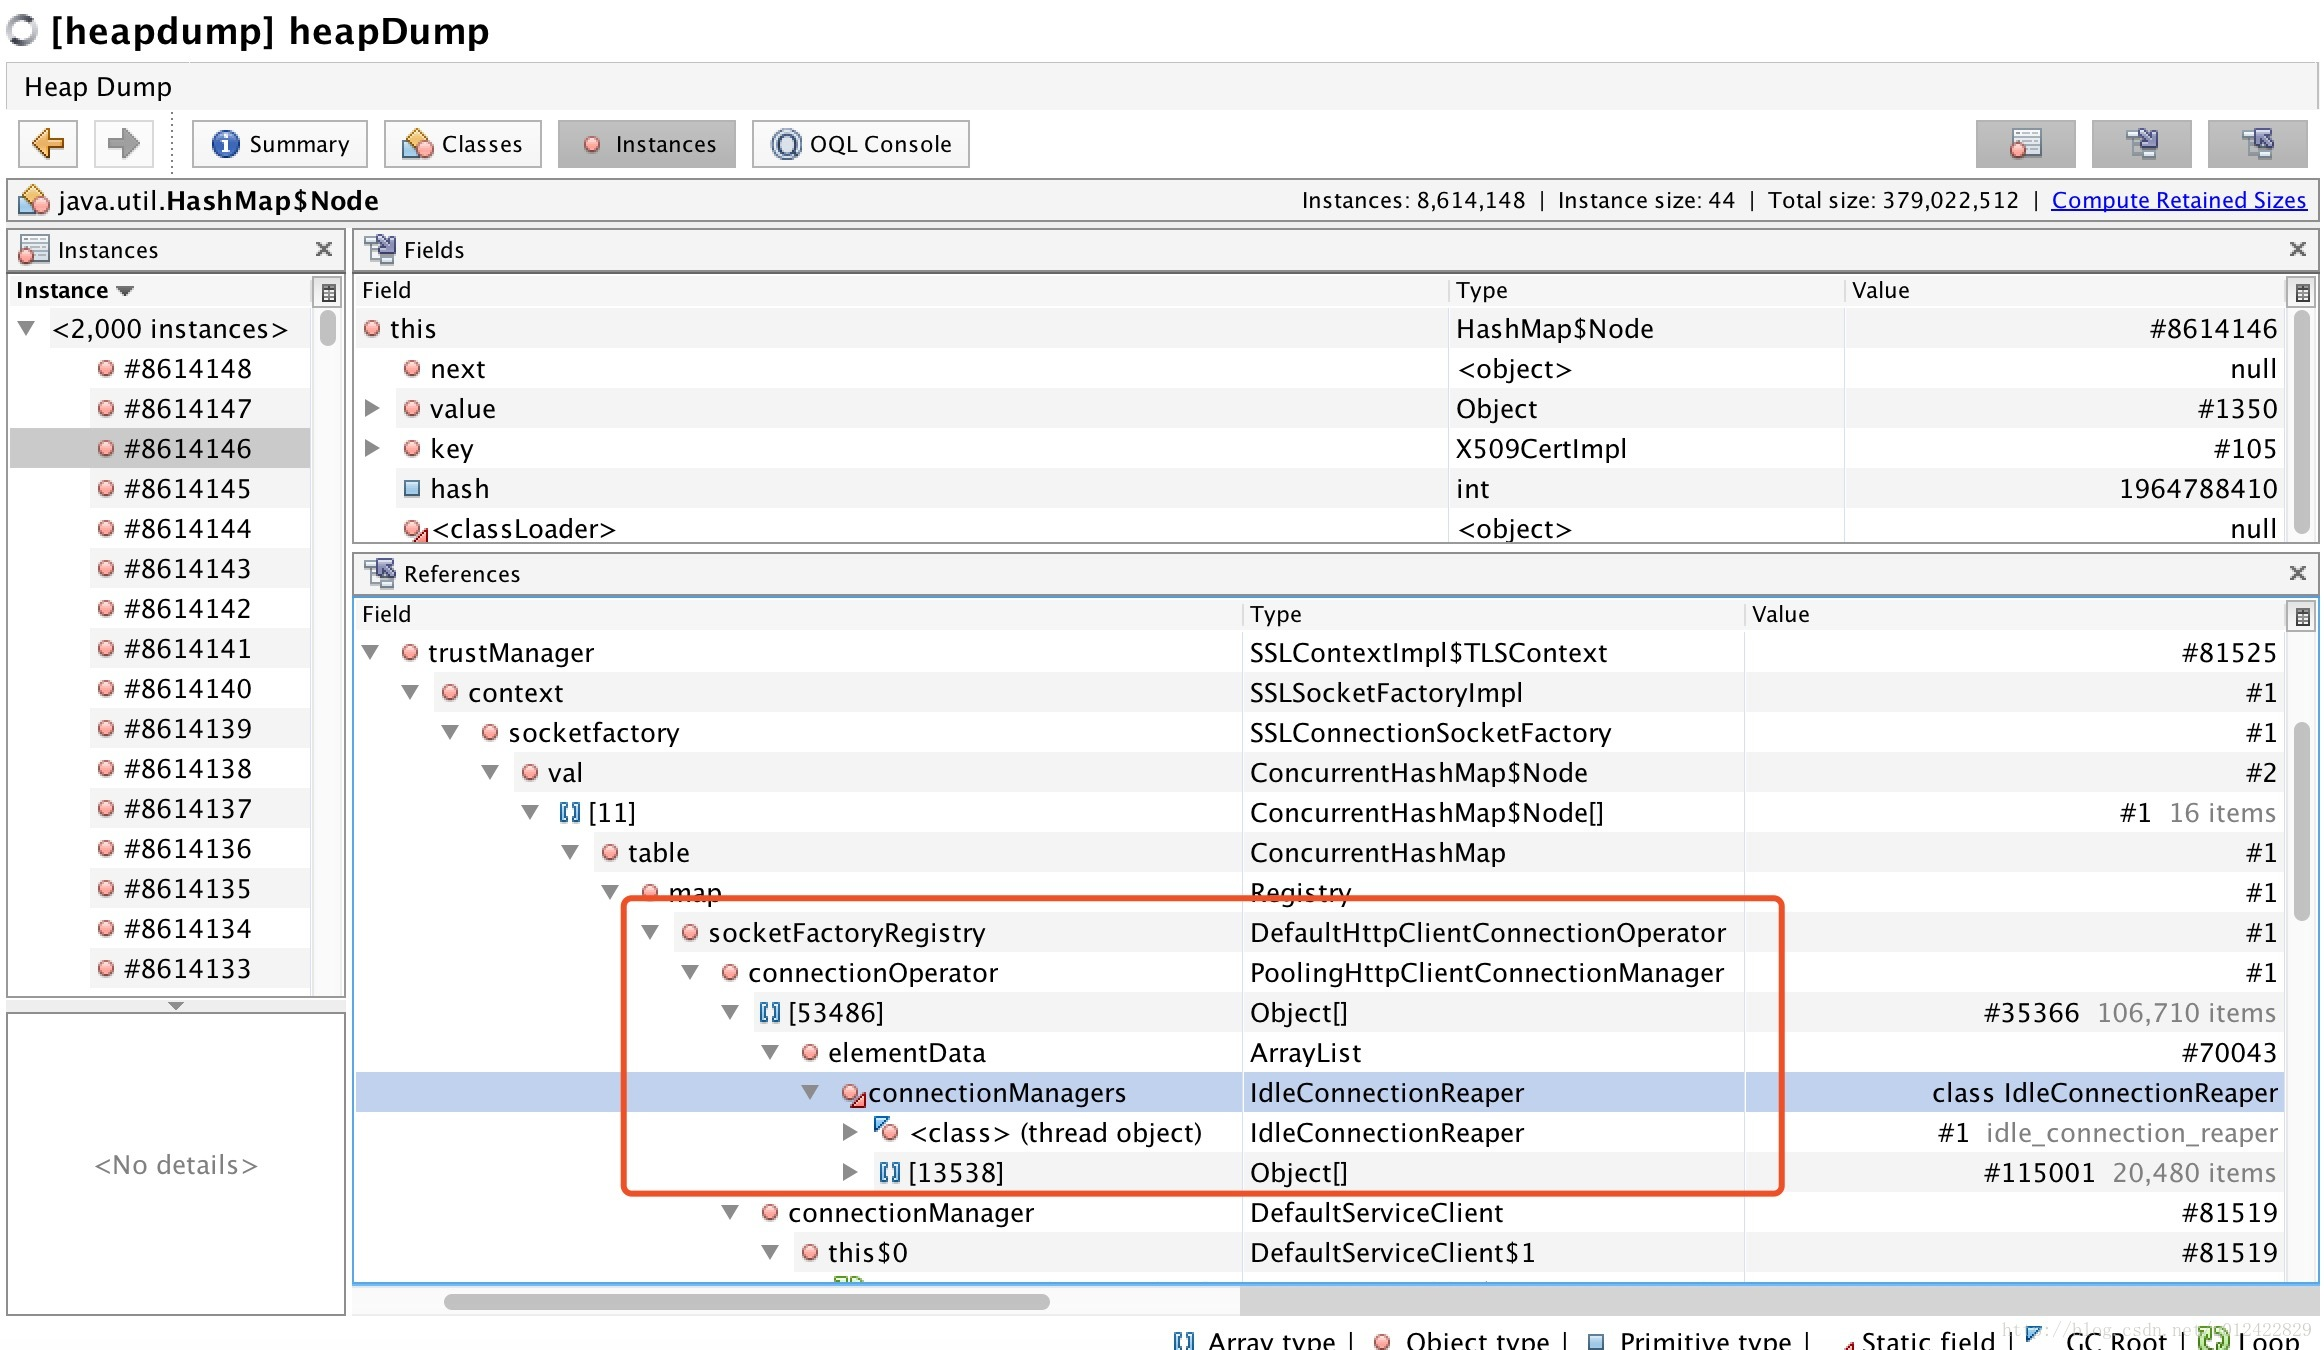Close the Fields panel
Image resolution: width=2324 pixels, height=1350 pixels.
[x=2297, y=249]
